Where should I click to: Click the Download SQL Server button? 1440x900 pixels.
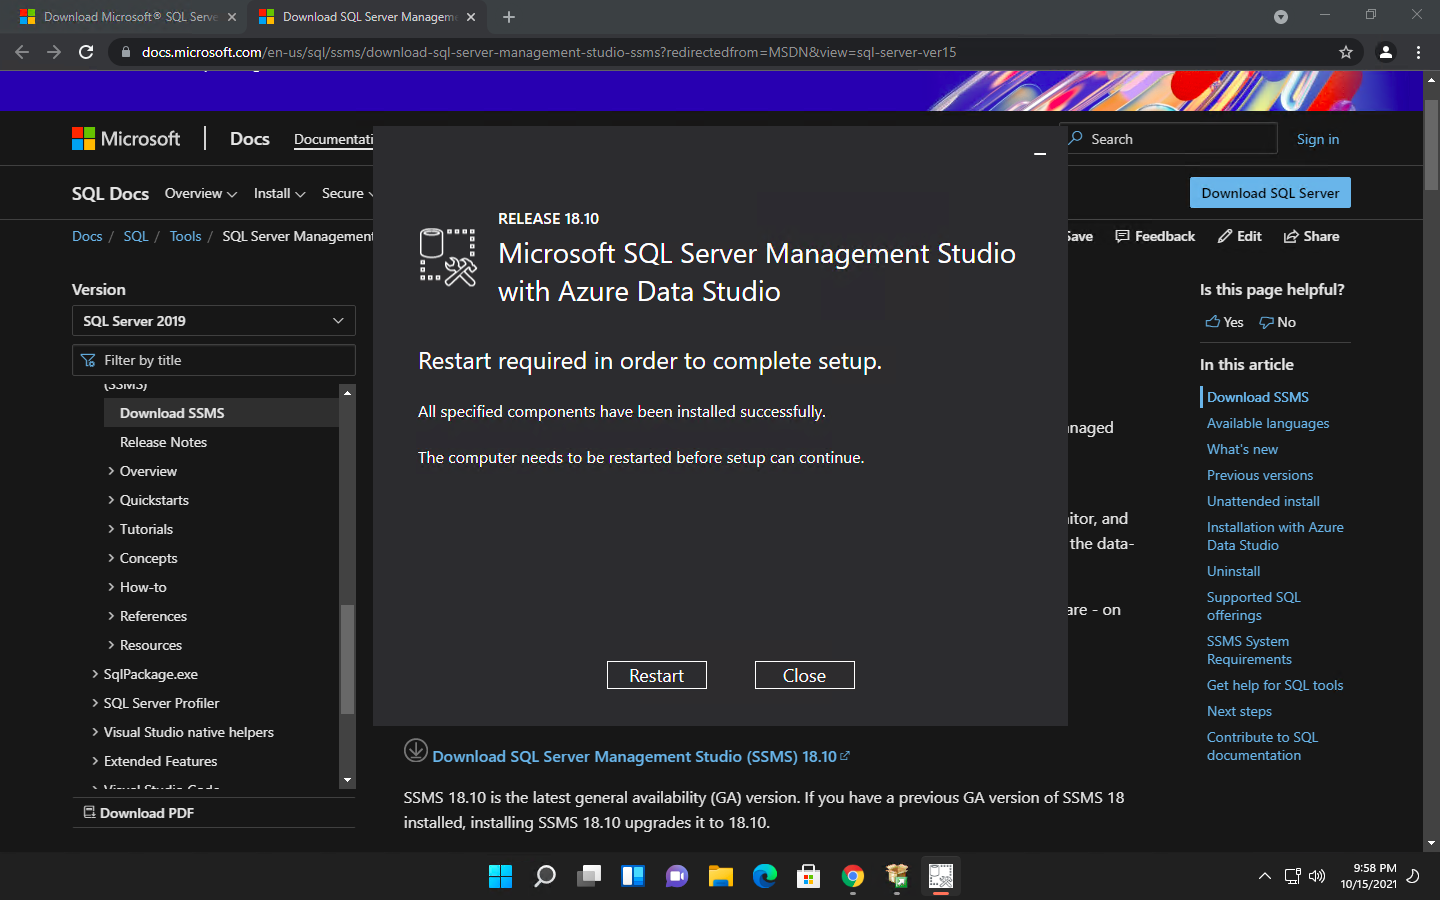[1270, 193]
